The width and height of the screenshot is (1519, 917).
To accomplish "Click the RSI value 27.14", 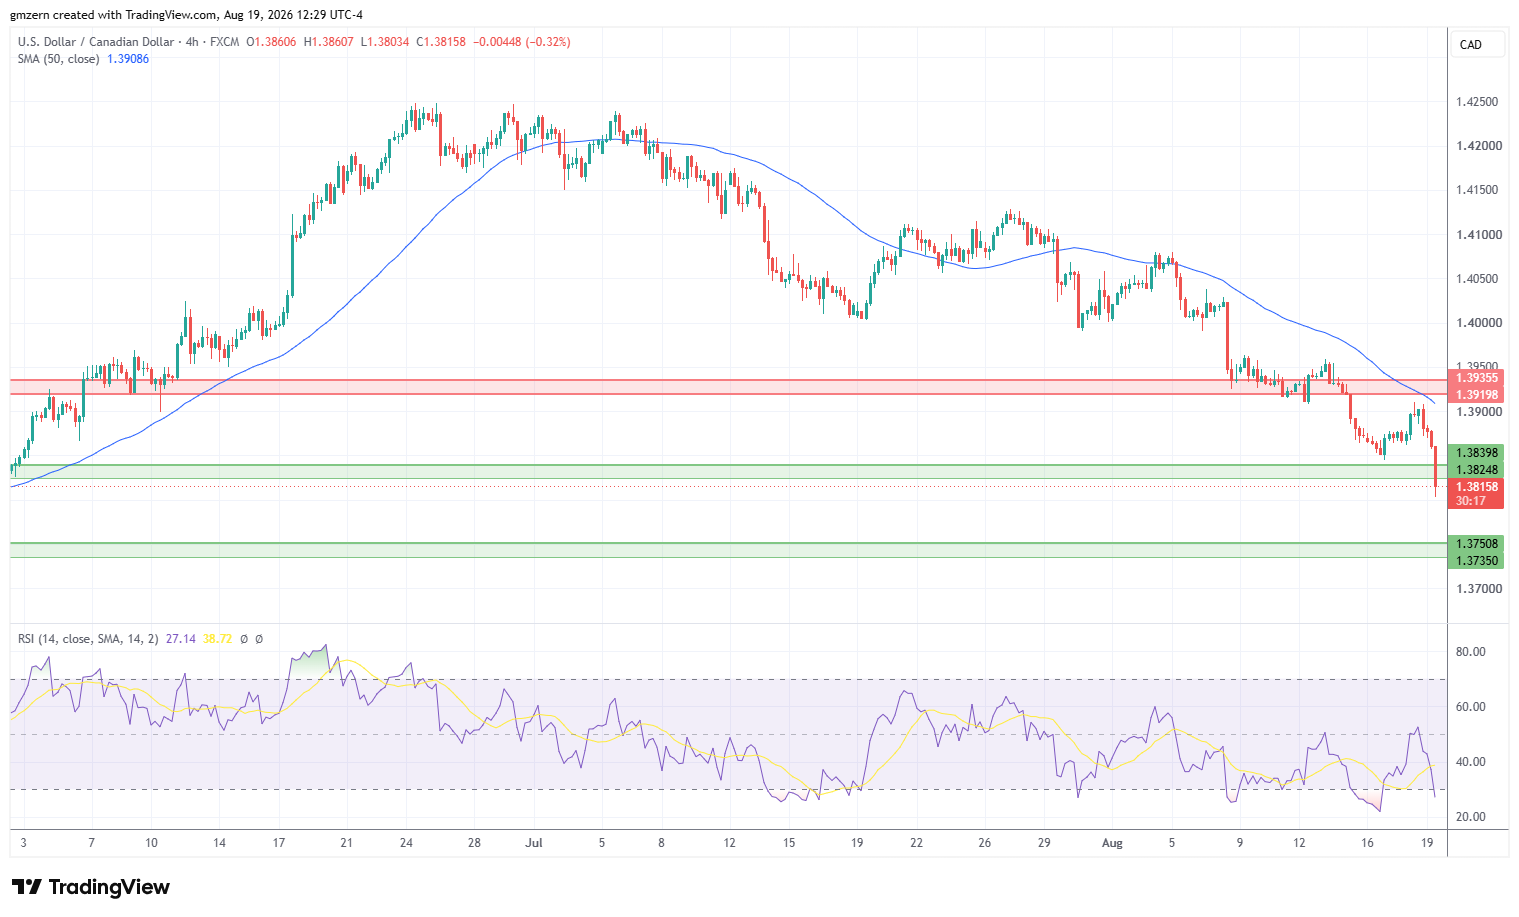I will click(180, 639).
